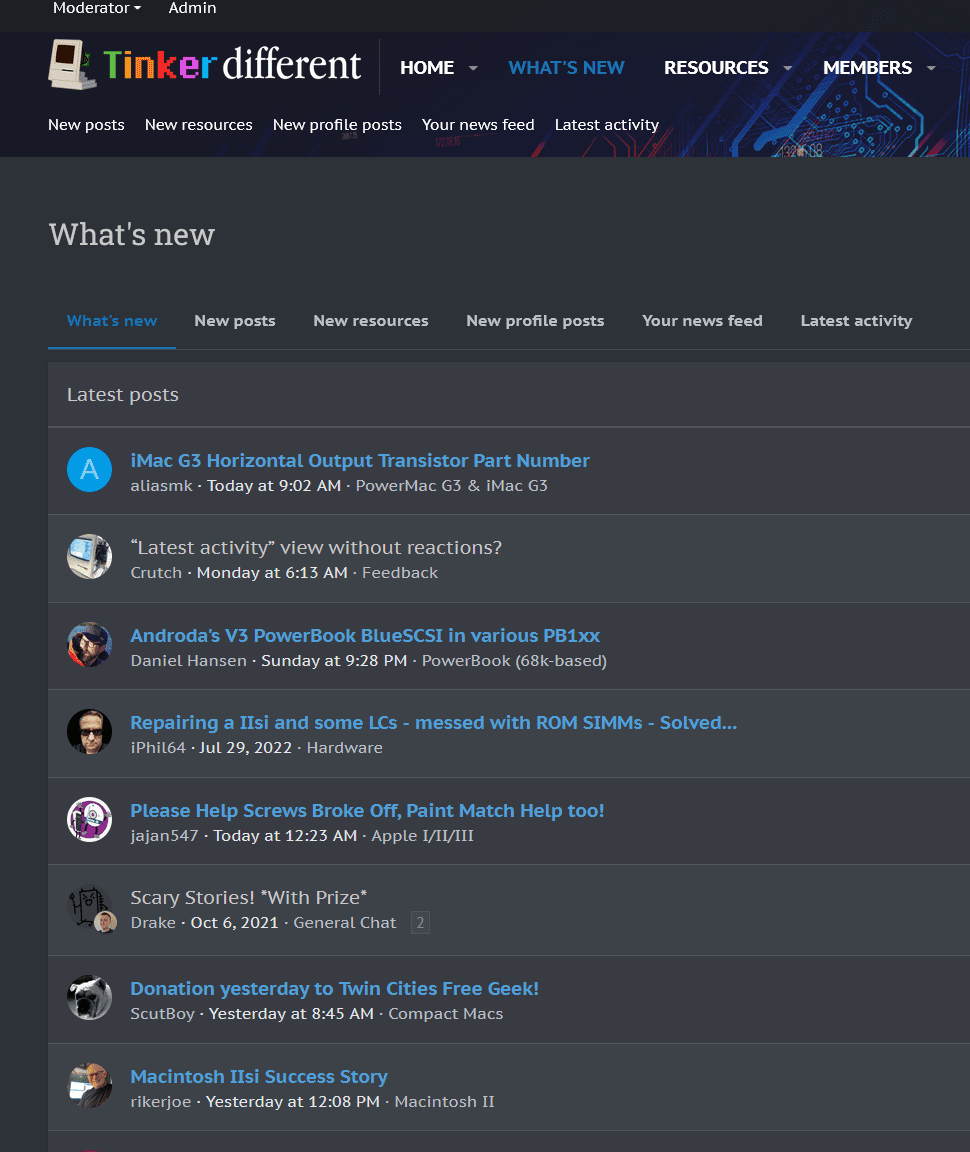
Task: Click rikerjoe's avatar picture
Action: (90, 1086)
